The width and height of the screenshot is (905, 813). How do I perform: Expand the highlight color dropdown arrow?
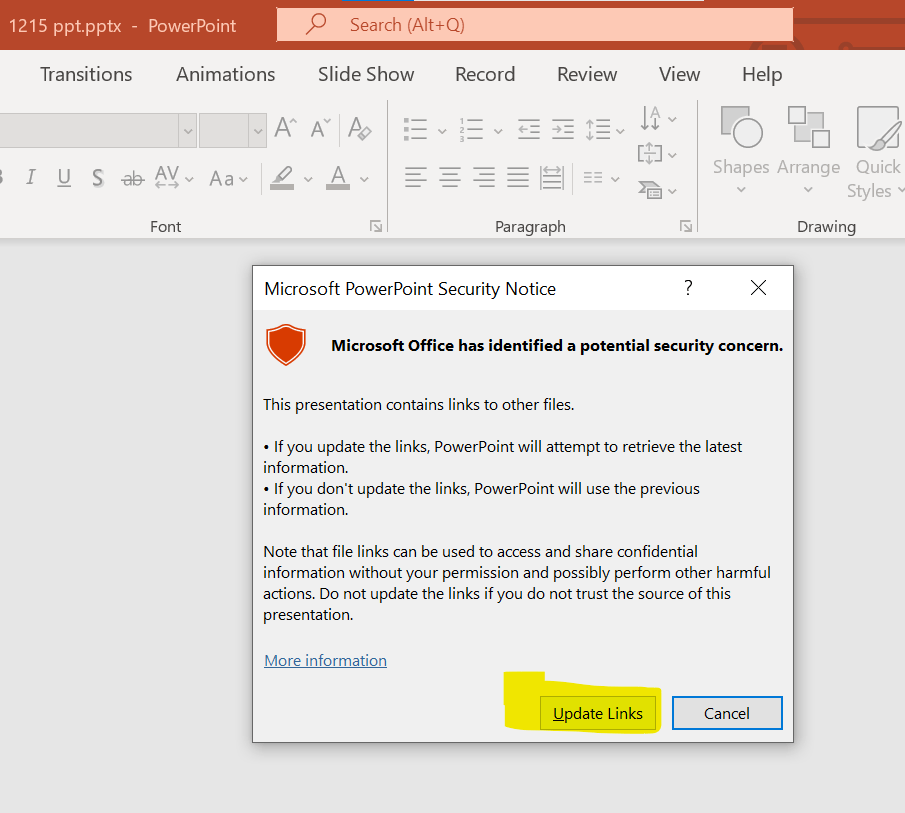pos(308,179)
